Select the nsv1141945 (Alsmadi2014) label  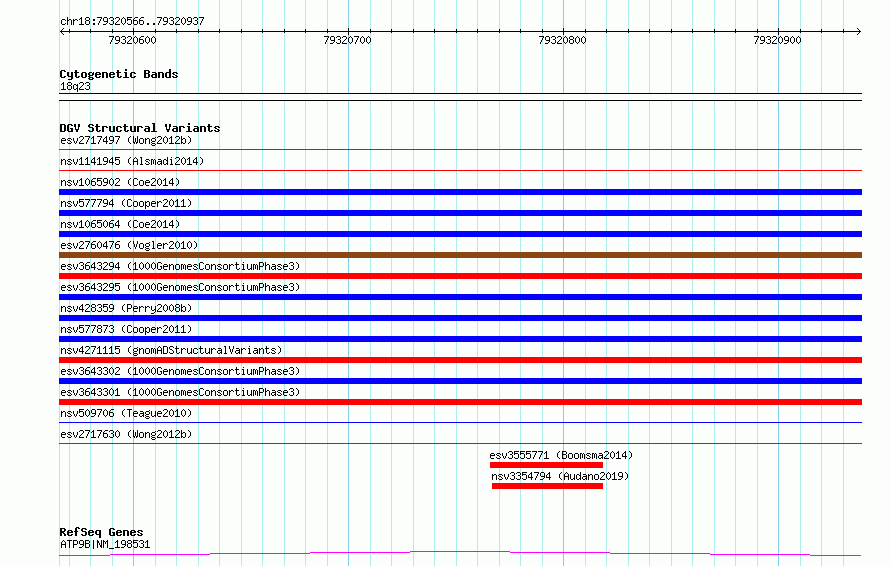(132, 161)
